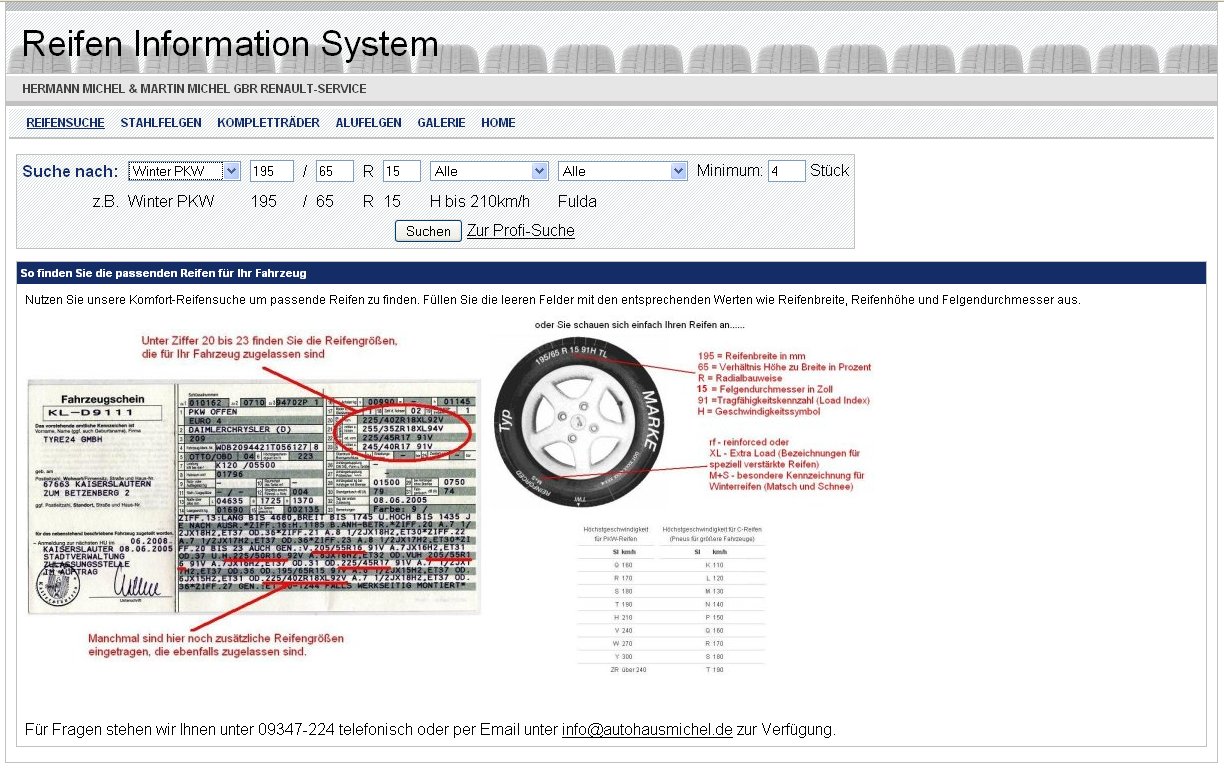Click the Fahrzeugschein document image
Screen dimensions: 1224x770
253,495
